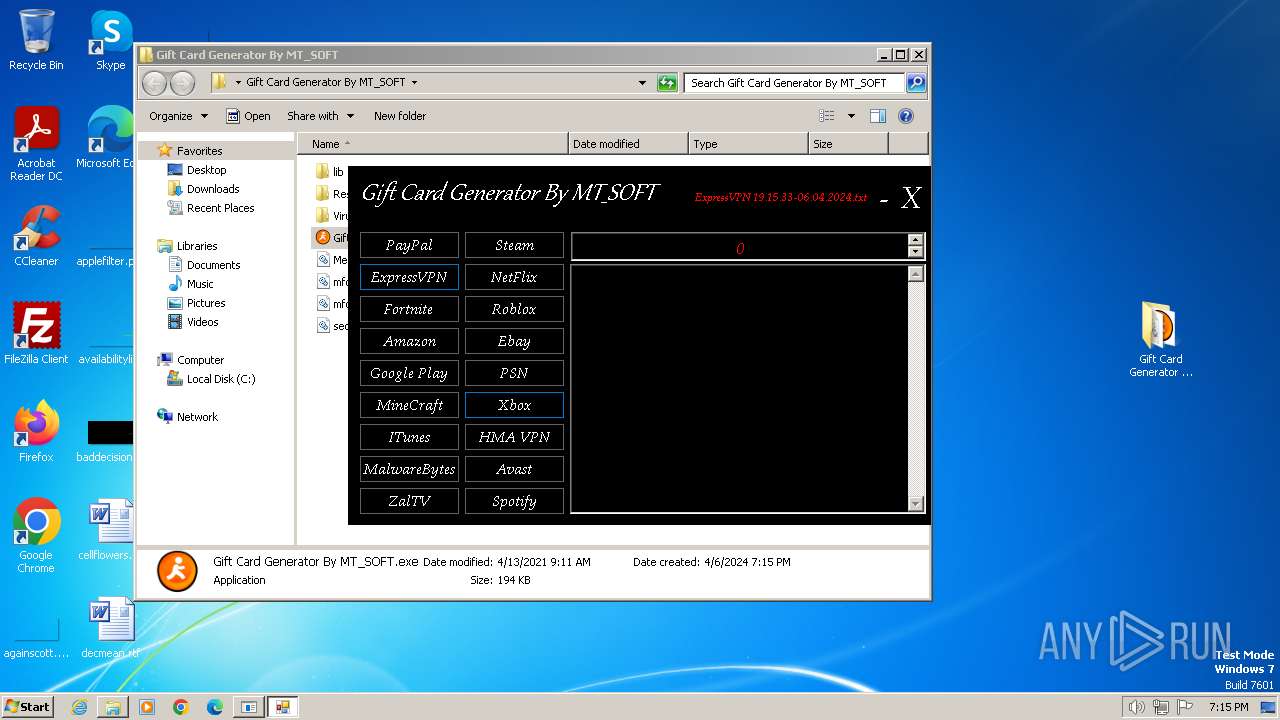Select the Roblox button
The width and height of the screenshot is (1280, 720).
[x=514, y=309]
